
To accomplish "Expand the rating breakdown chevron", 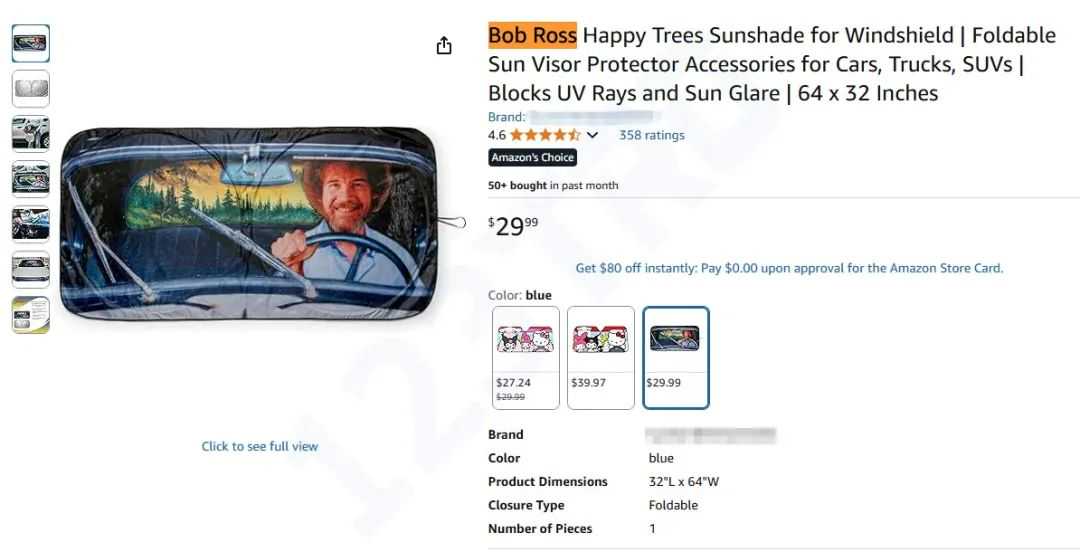I will 593,135.
